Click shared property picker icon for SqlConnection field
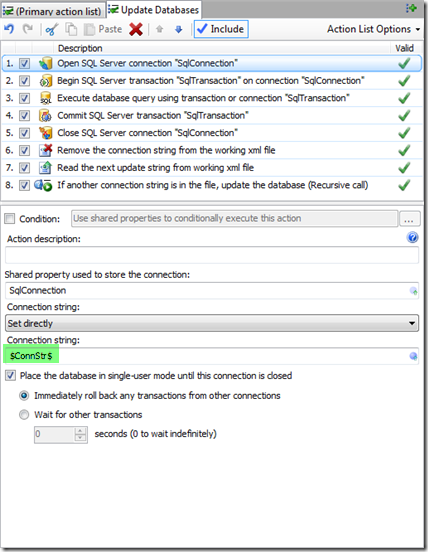 pos(414,291)
